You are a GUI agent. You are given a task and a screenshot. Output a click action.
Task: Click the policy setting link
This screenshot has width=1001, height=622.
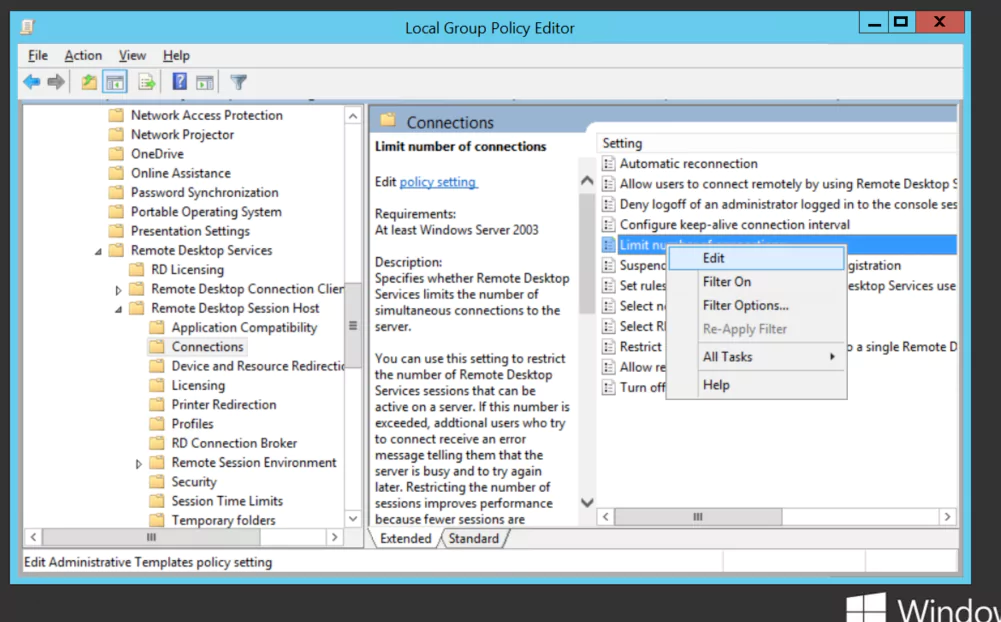click(438, 182)
